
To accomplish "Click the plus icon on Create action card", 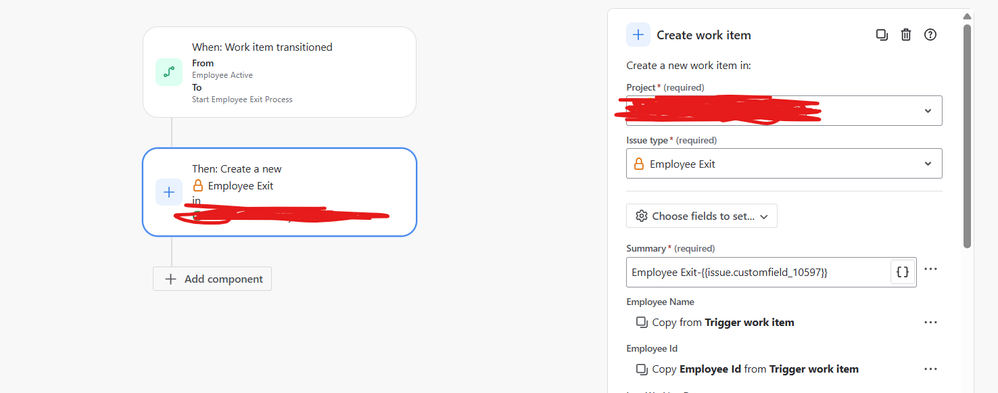I will [x=169, y=192].
